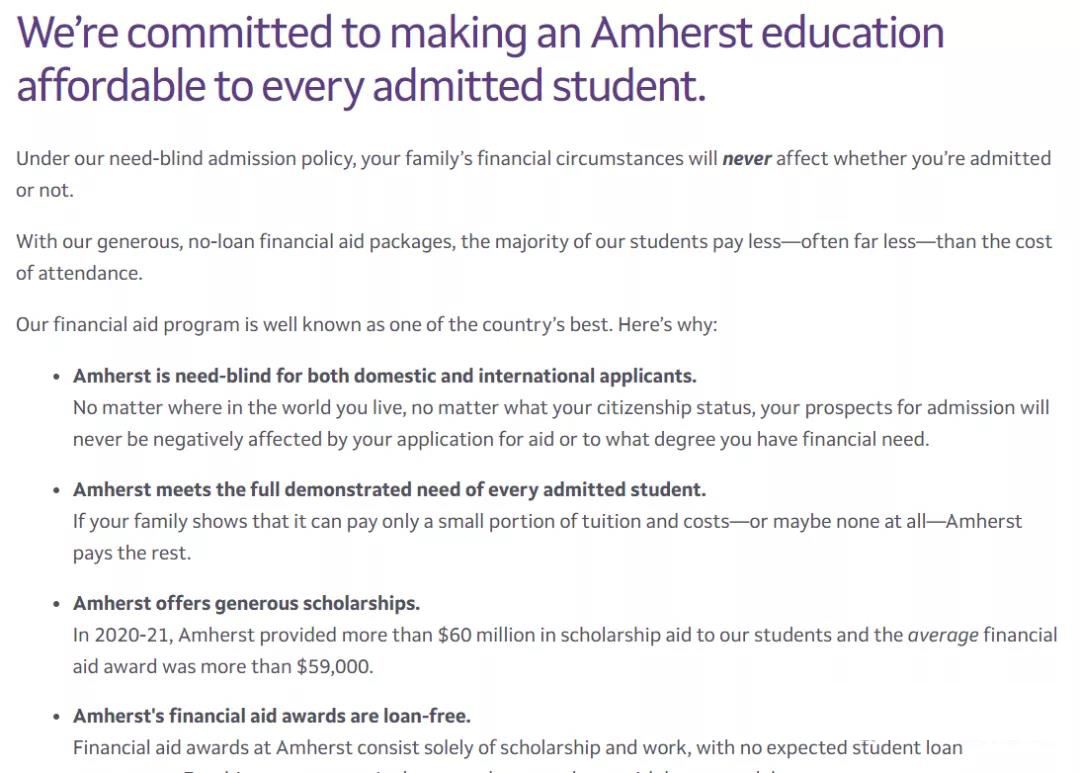Click 'pays the rest.' text

click(132, 553)
